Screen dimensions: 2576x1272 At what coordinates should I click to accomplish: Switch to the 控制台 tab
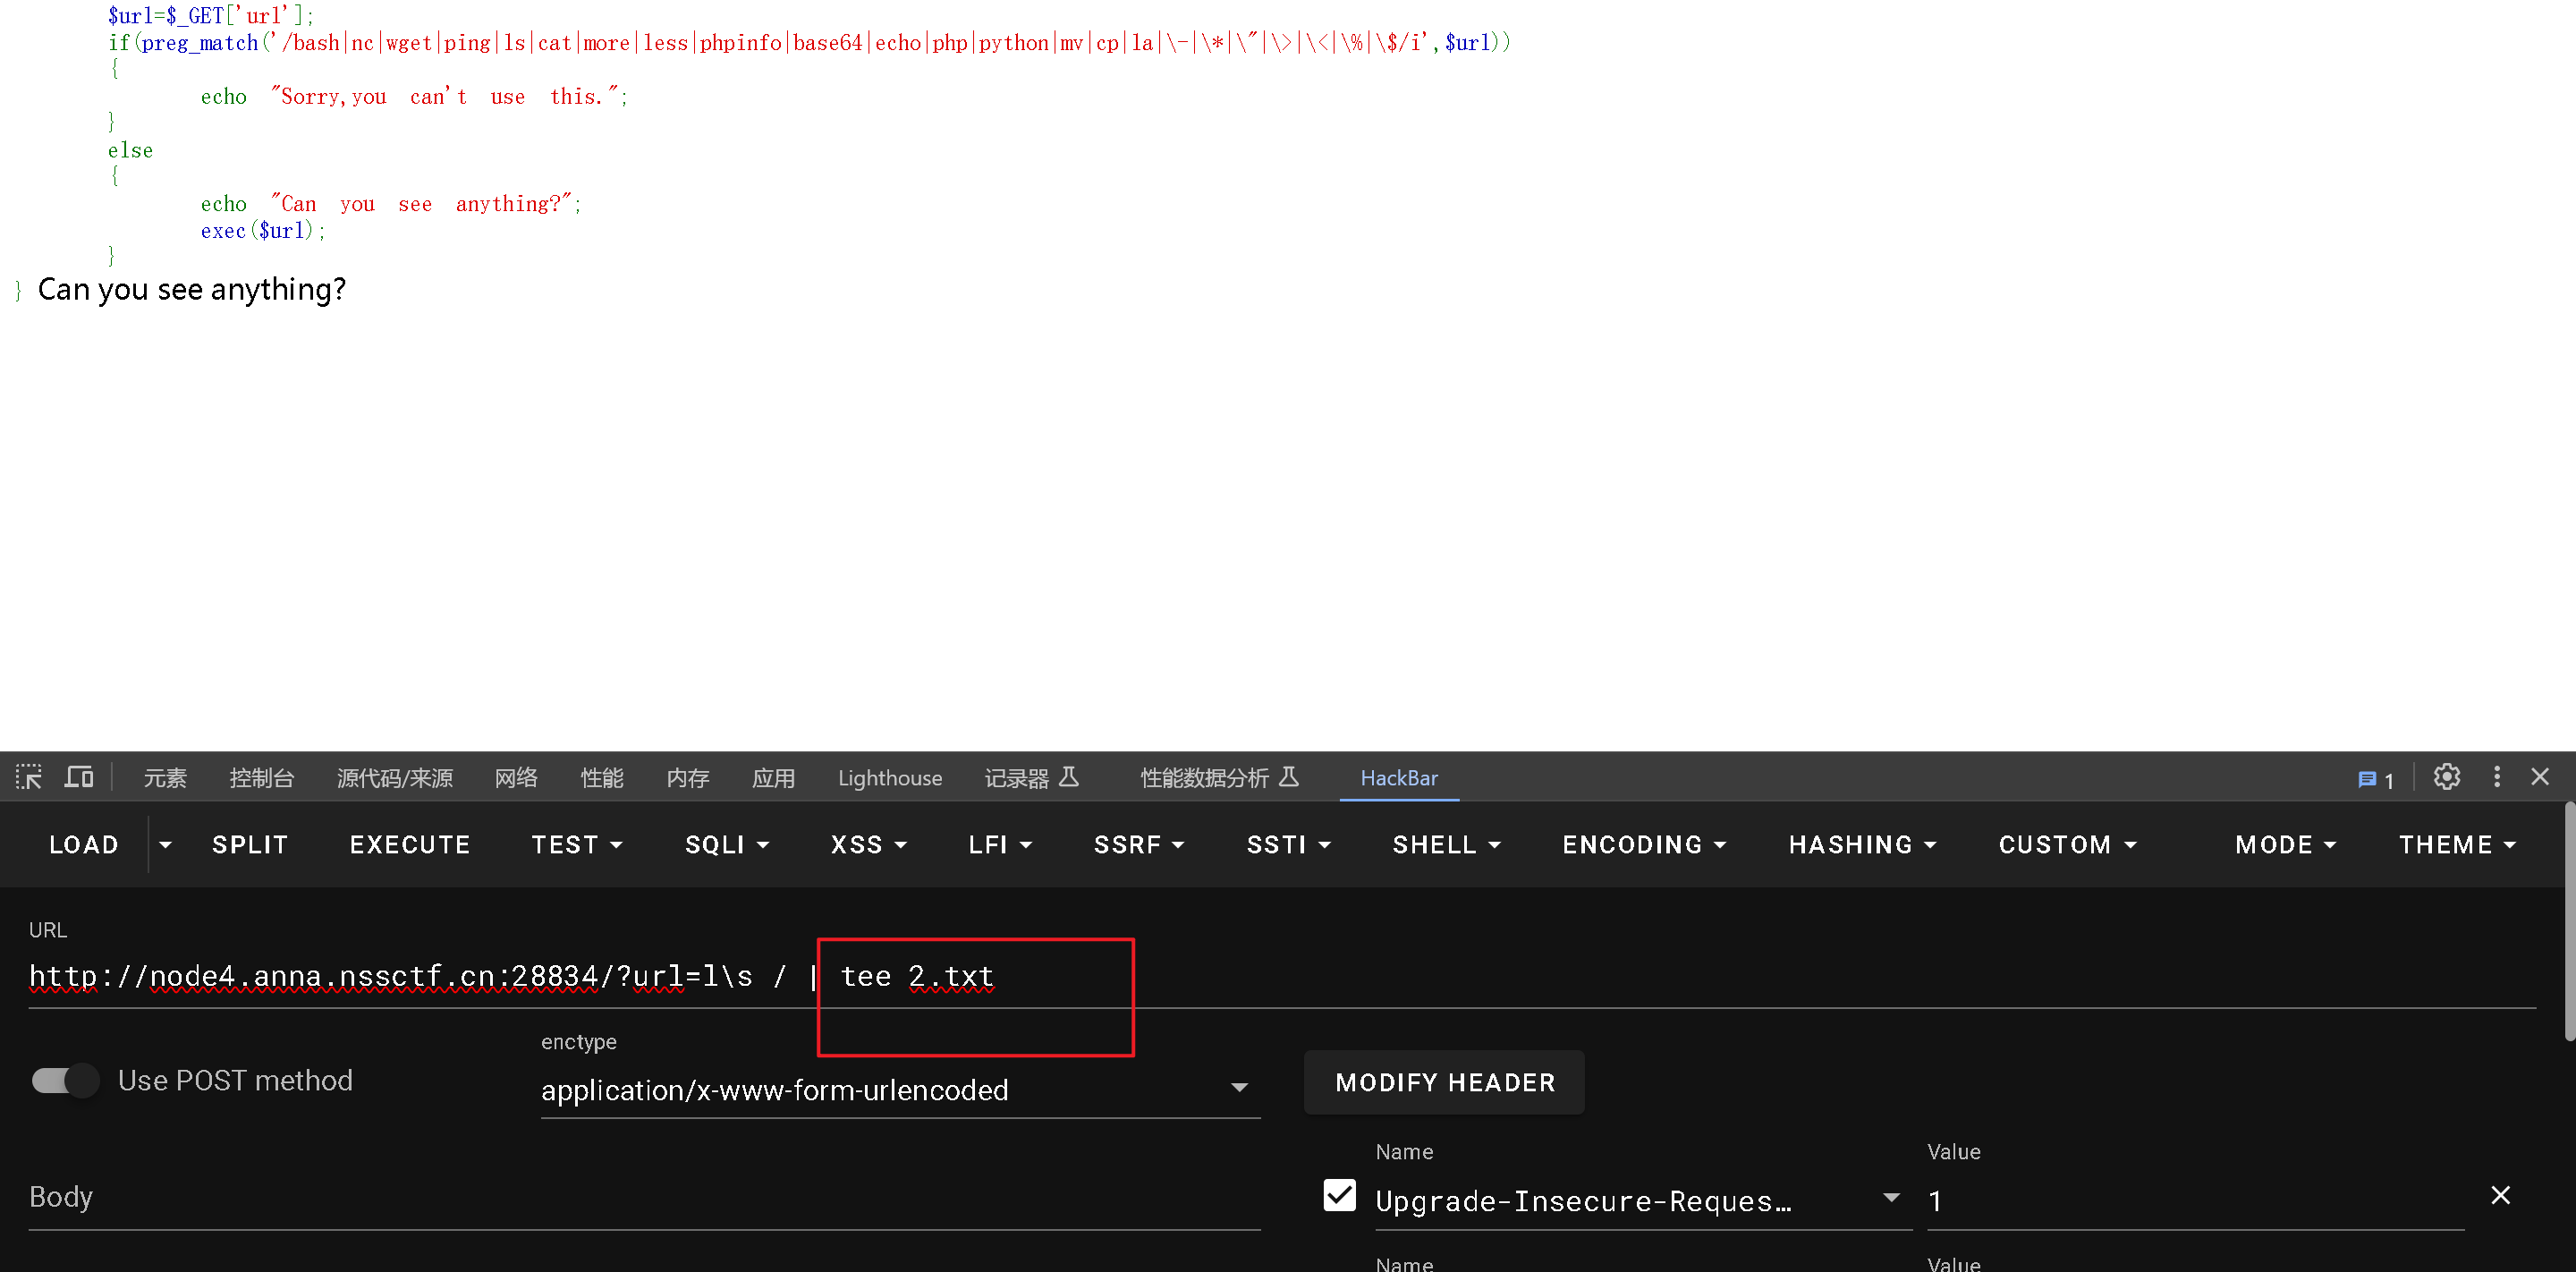[x=261, y=777]
